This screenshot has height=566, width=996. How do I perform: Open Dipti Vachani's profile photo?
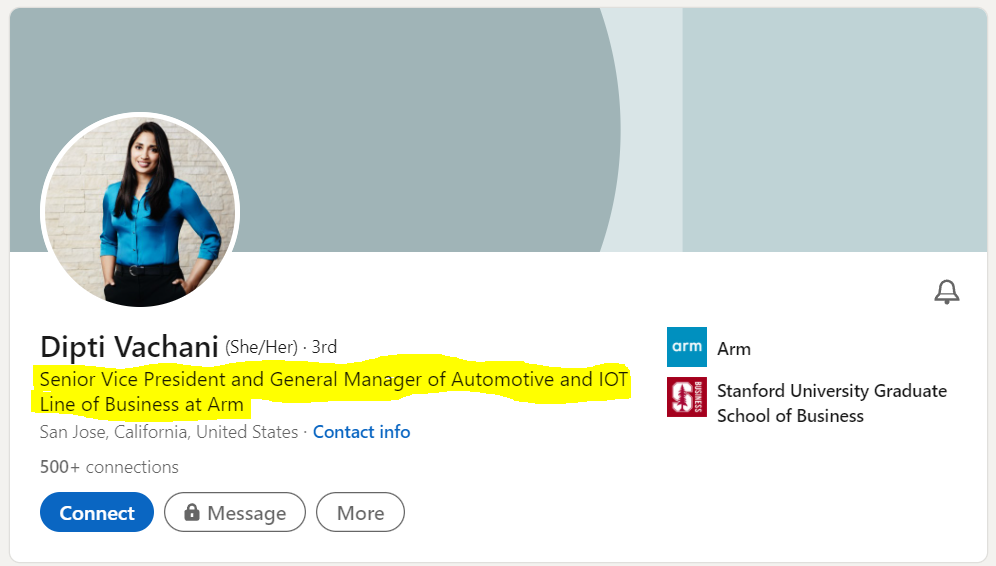pyautogui.click(x=140, y=211)
